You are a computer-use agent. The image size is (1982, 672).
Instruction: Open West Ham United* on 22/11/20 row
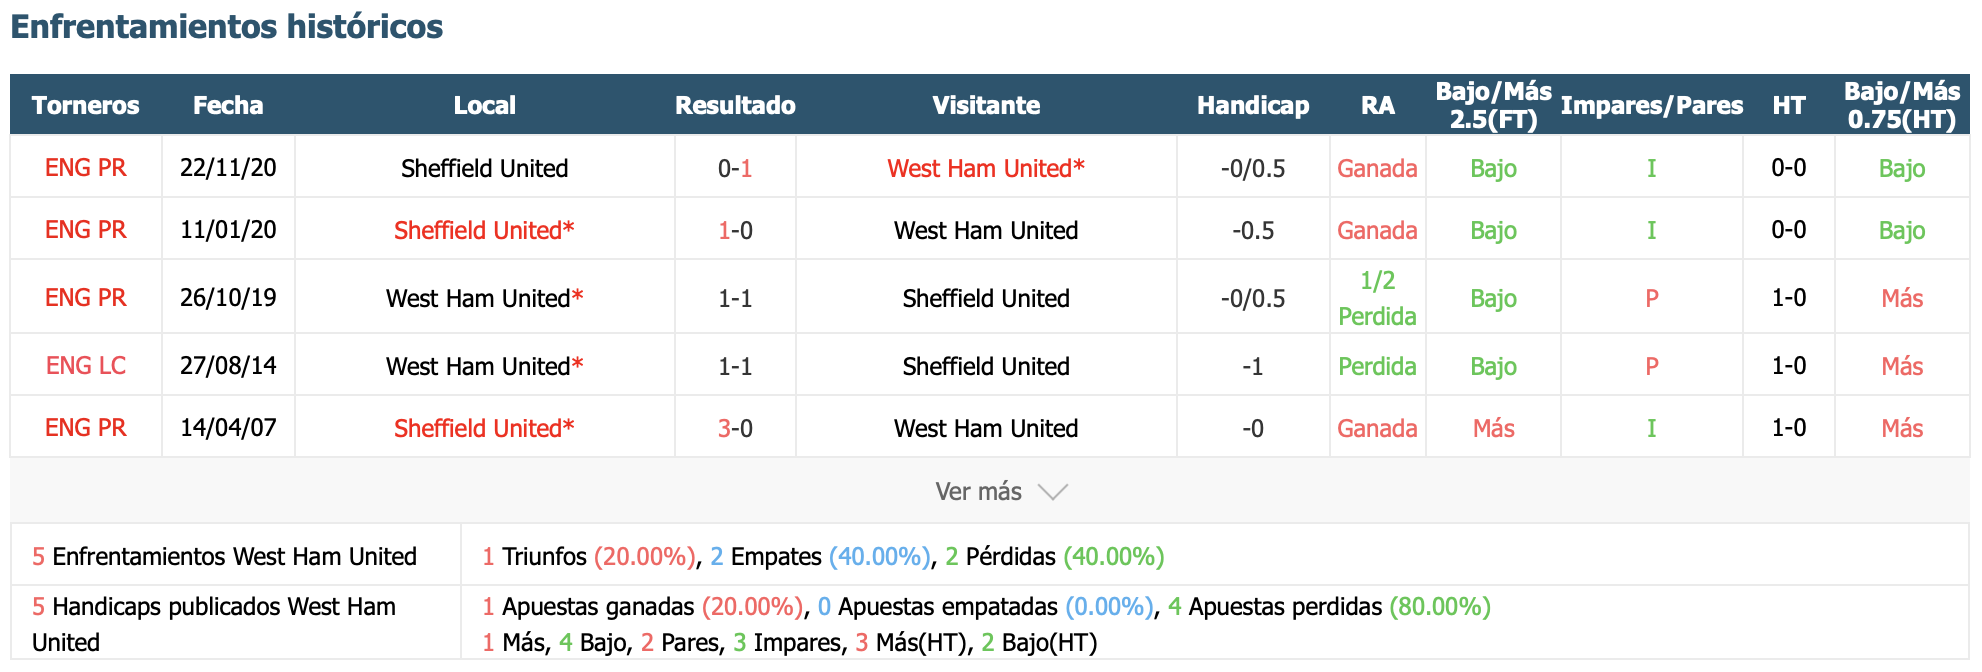985,168
